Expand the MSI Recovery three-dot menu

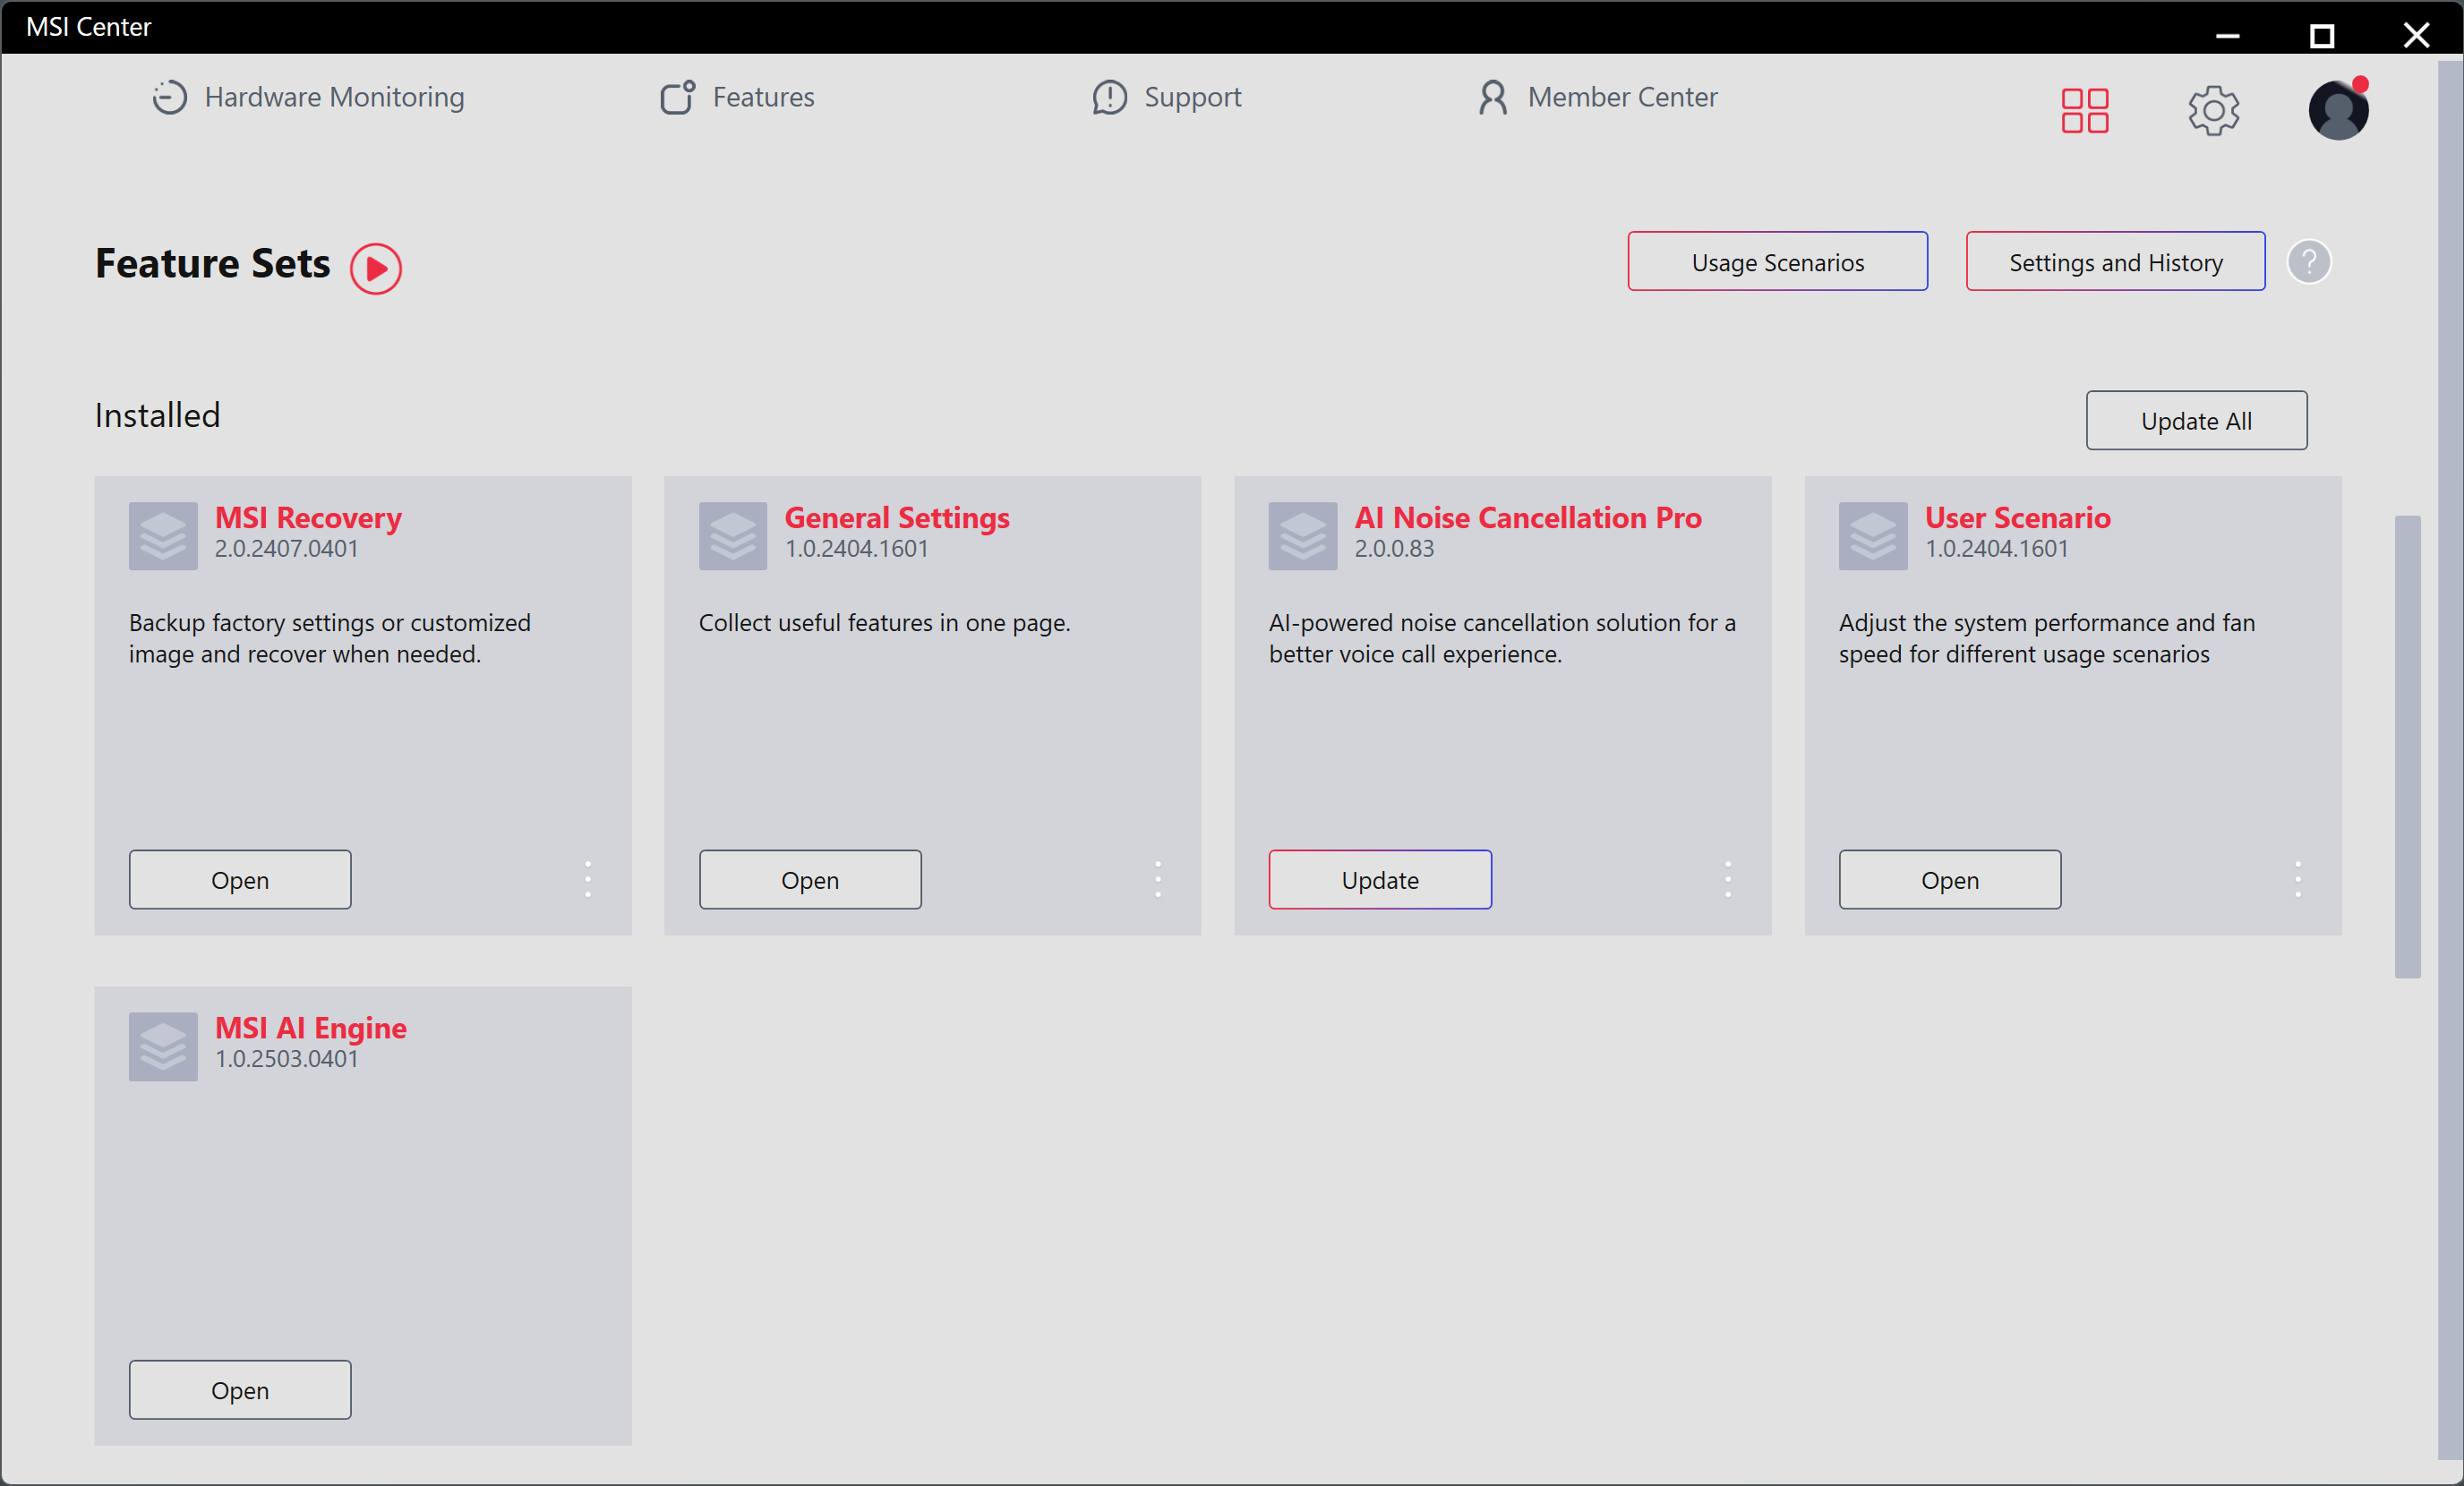tap(588, 879)
